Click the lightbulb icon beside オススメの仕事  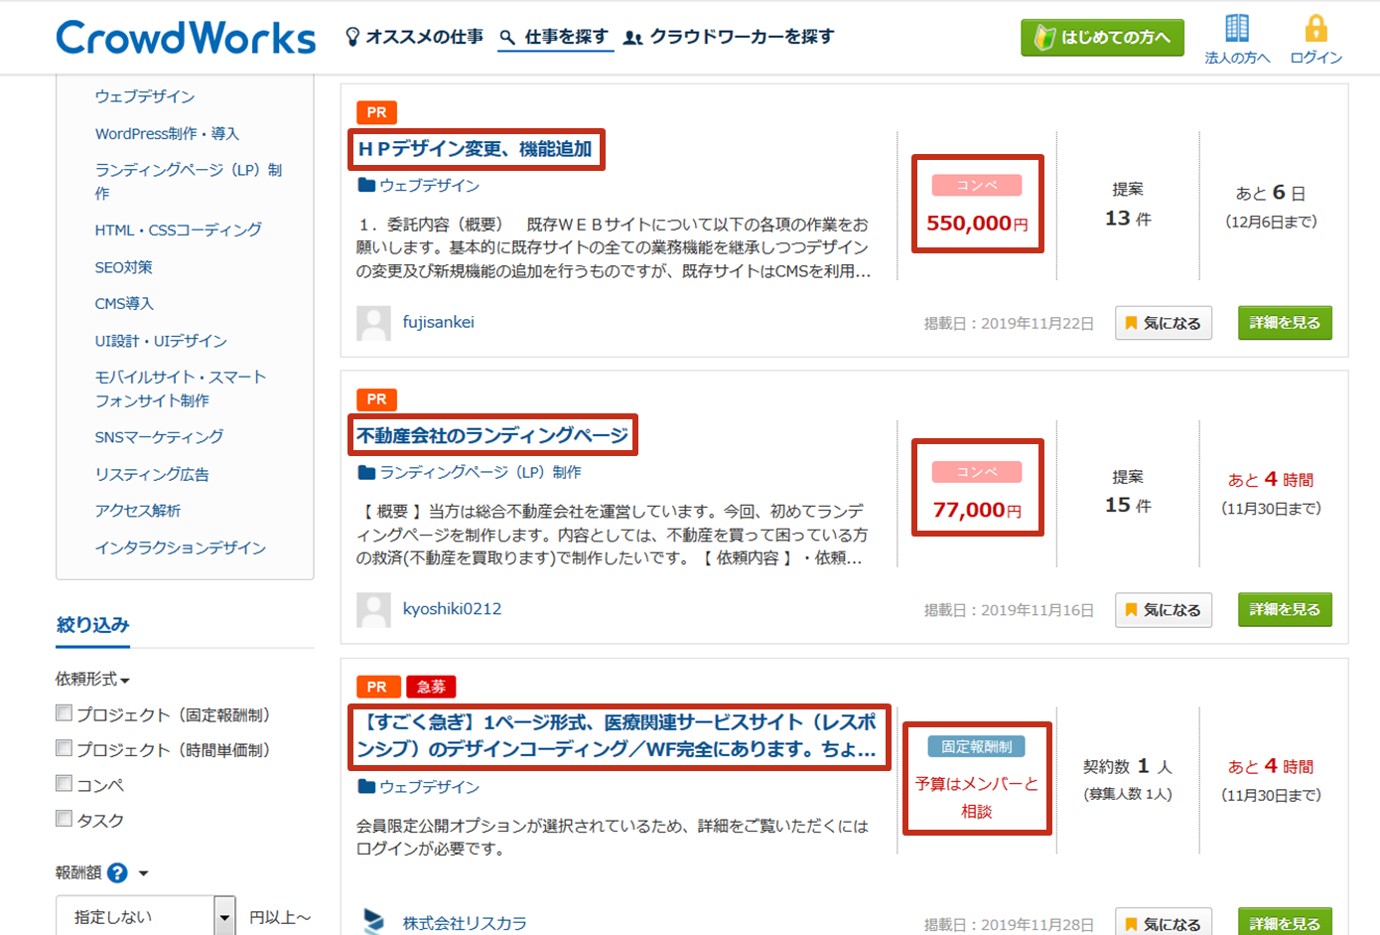352,37
